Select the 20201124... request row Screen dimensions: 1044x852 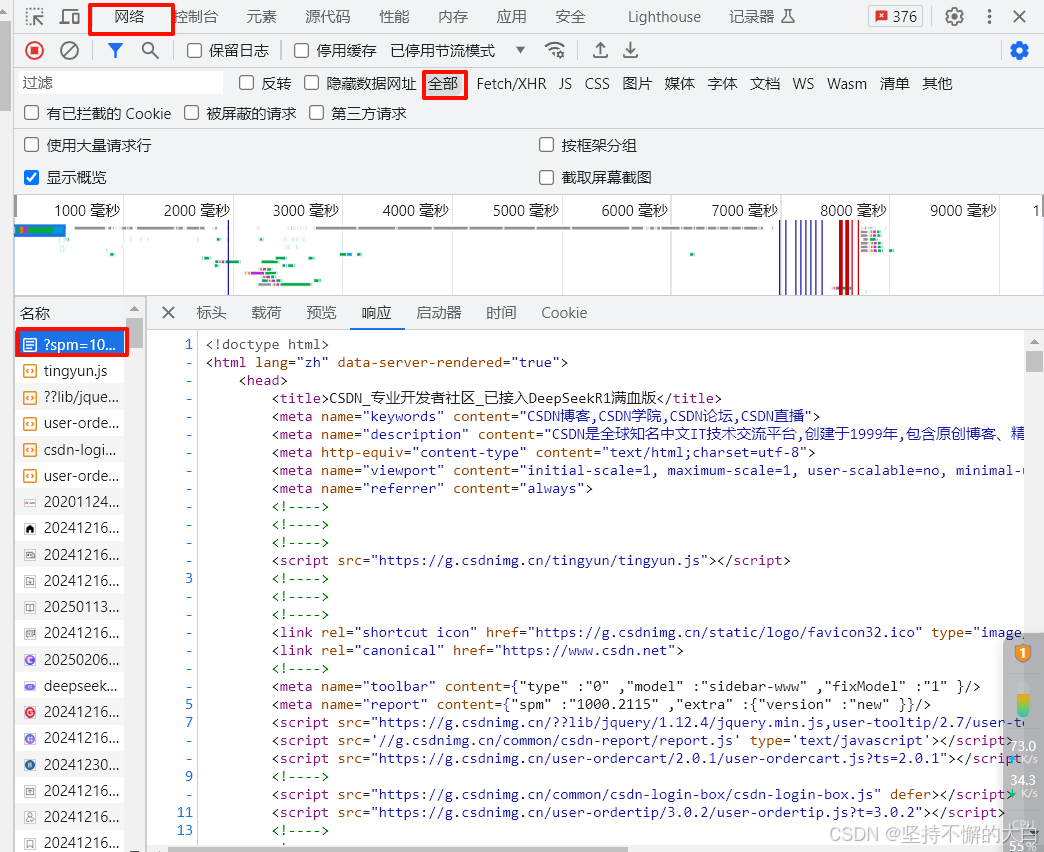coord(70,502)
